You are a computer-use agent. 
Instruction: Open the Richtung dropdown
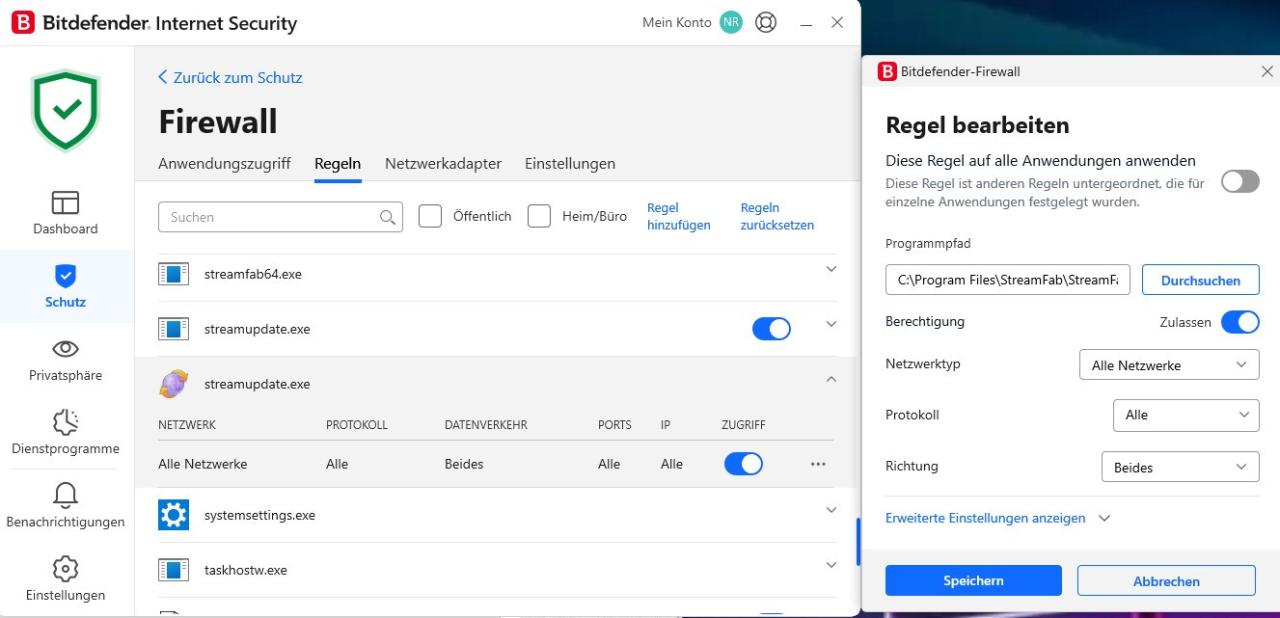point(1180,467)
